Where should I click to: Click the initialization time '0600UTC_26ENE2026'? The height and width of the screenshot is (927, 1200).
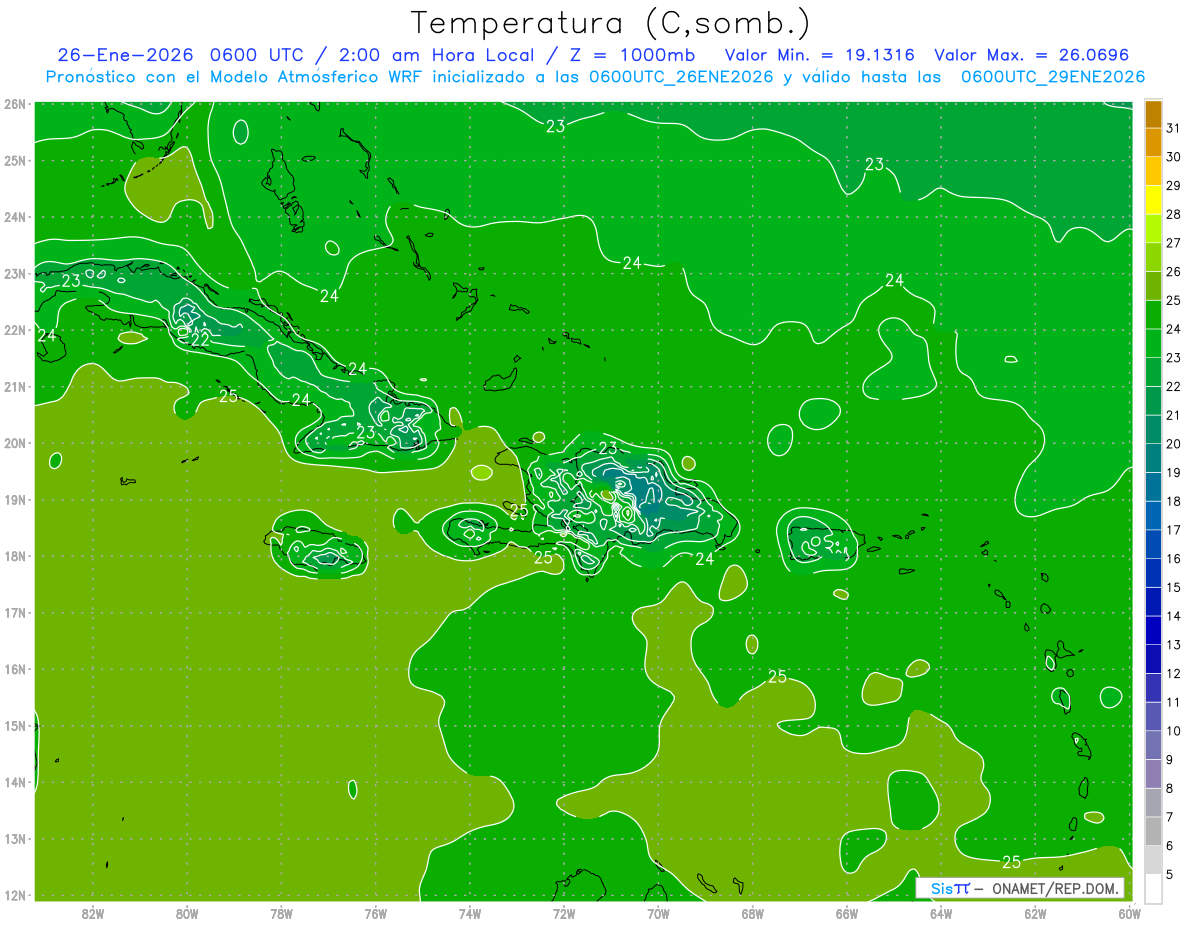[x=681, y=76]
